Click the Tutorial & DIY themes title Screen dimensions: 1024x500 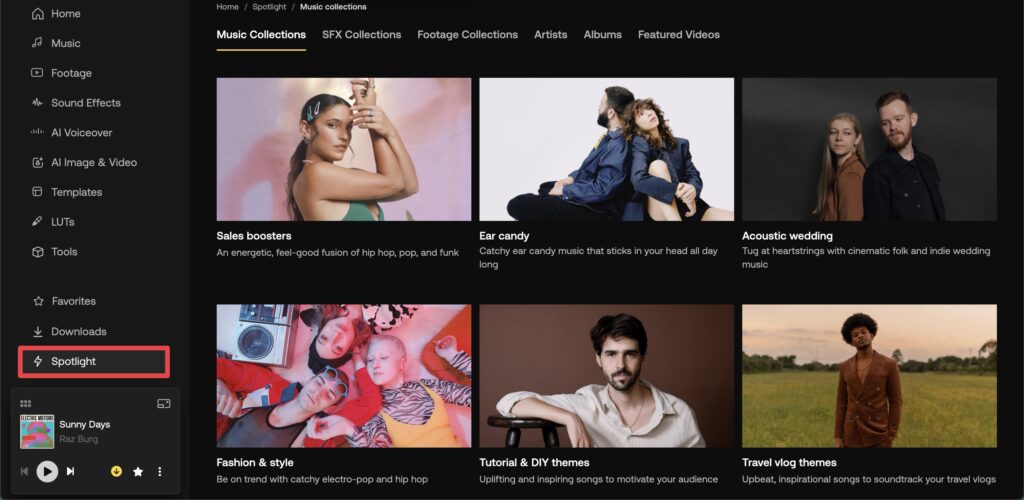[534, 463]
